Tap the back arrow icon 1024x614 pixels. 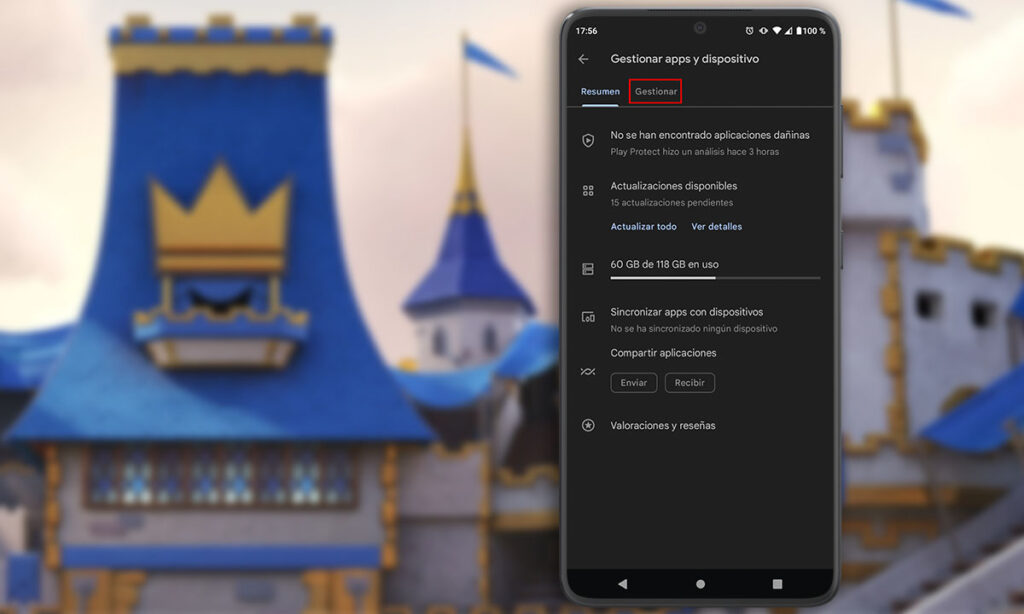pyautogui.click(x=583, y=59)
